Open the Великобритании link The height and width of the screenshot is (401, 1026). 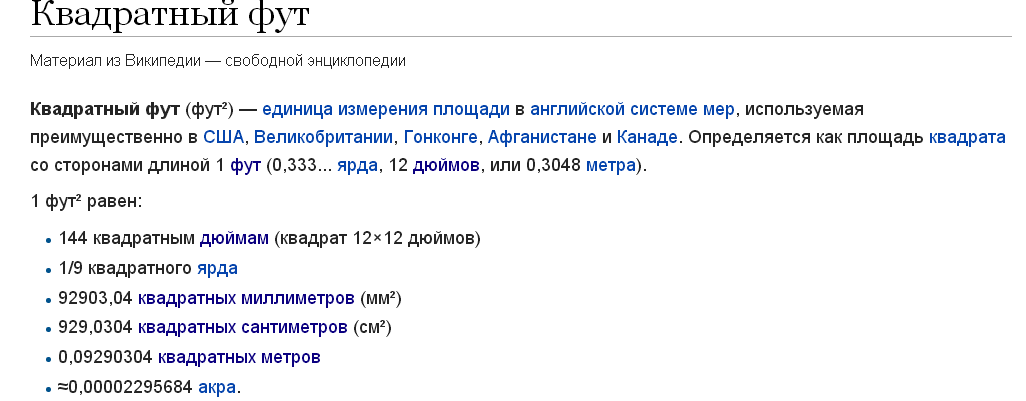point(323,137)
